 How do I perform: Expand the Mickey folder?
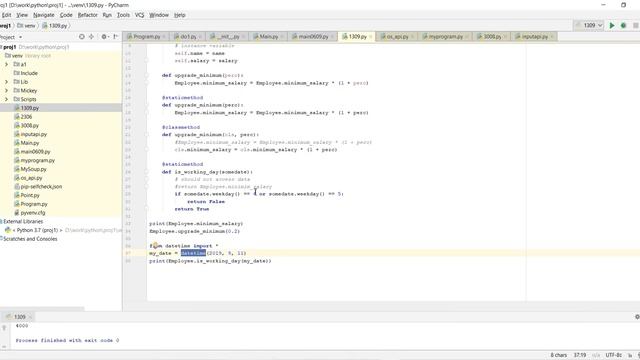6,91
